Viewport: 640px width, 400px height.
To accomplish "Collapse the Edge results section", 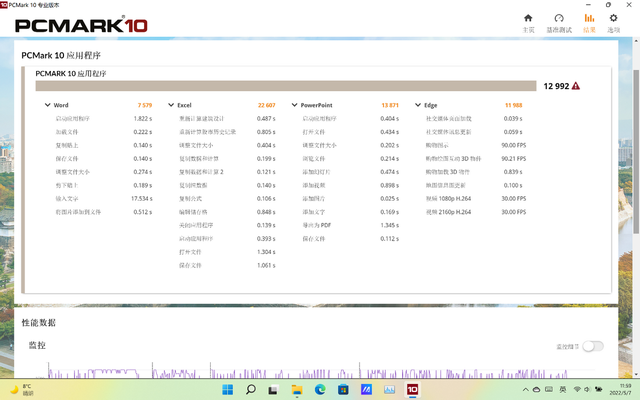I will coord(418,105).
